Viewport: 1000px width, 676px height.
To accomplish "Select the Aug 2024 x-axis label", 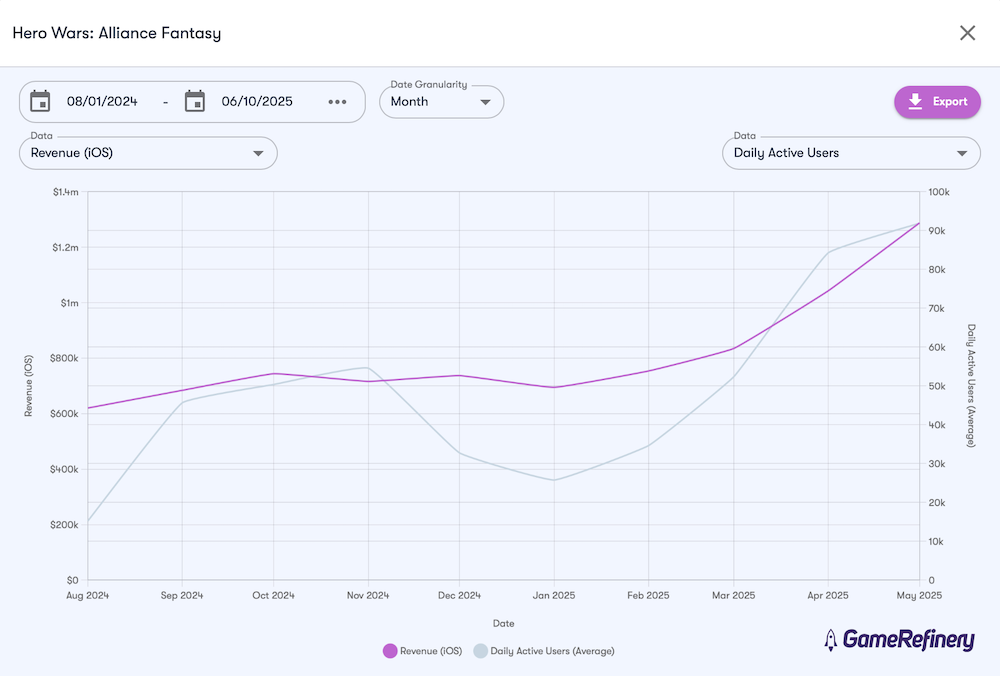I will [87, 596].
